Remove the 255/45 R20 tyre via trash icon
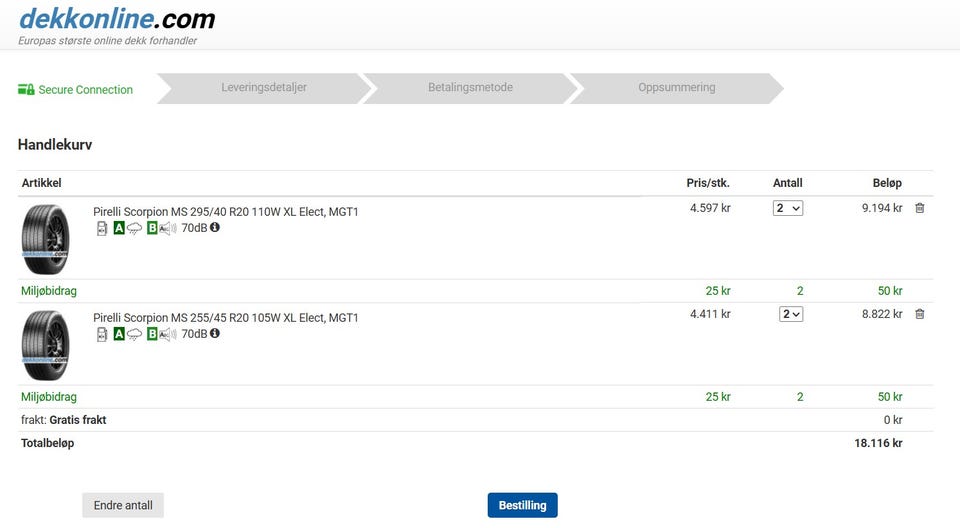This screenshot has width=960, height=528. pos(920,314)
